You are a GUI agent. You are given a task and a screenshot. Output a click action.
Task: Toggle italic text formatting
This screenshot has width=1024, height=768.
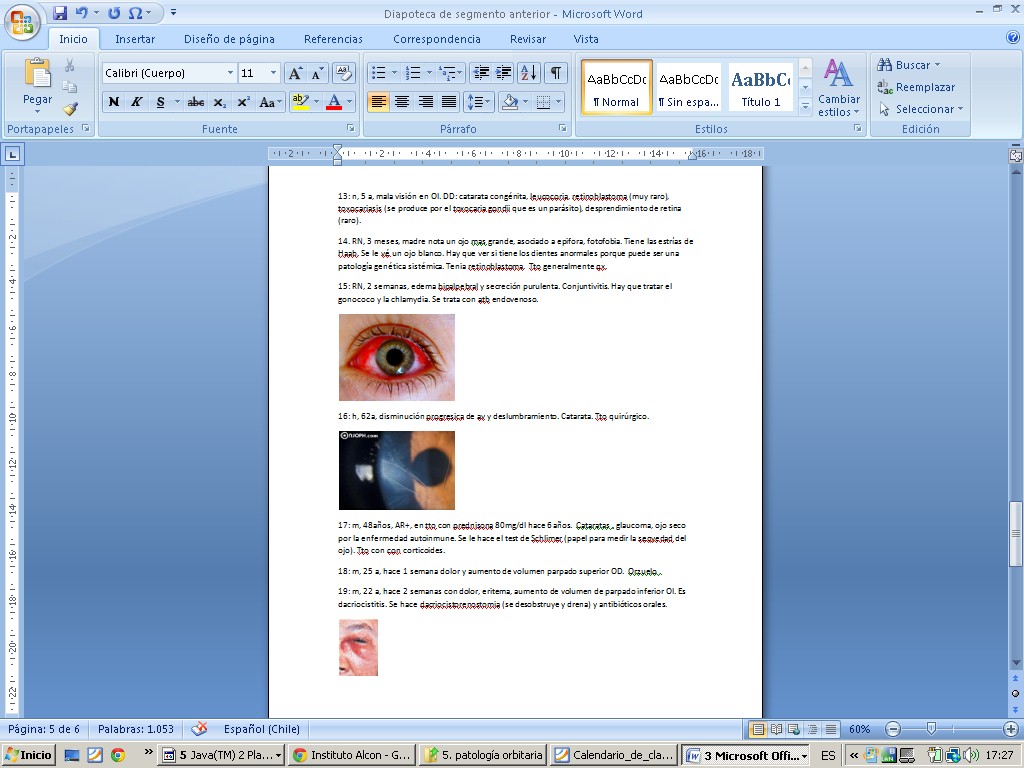coord(137,102)
